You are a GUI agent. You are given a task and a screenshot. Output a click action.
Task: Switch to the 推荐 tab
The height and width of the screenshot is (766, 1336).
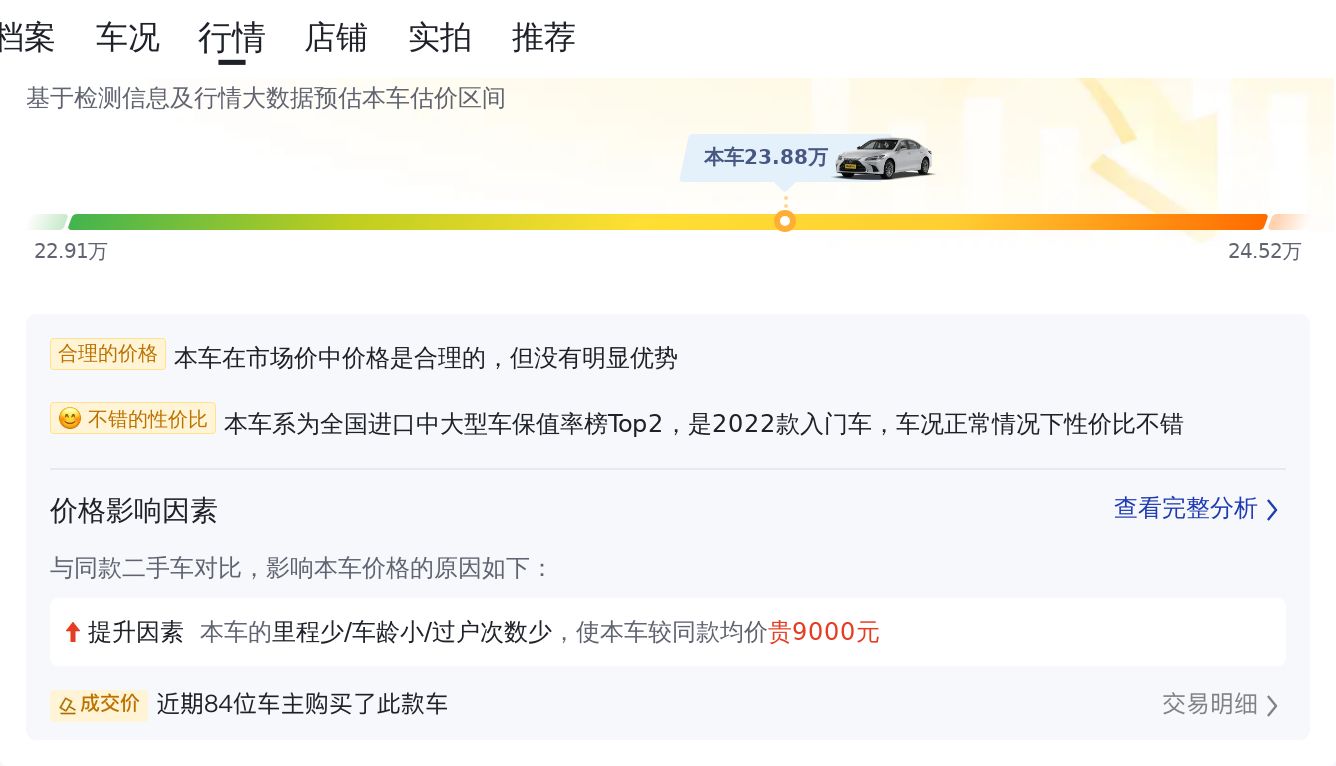544,38
